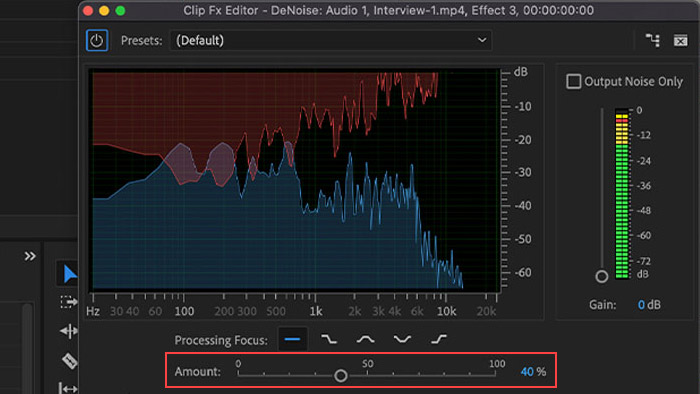Select the Razor tool
Screen dimensions: 700x394
[69, 361]
